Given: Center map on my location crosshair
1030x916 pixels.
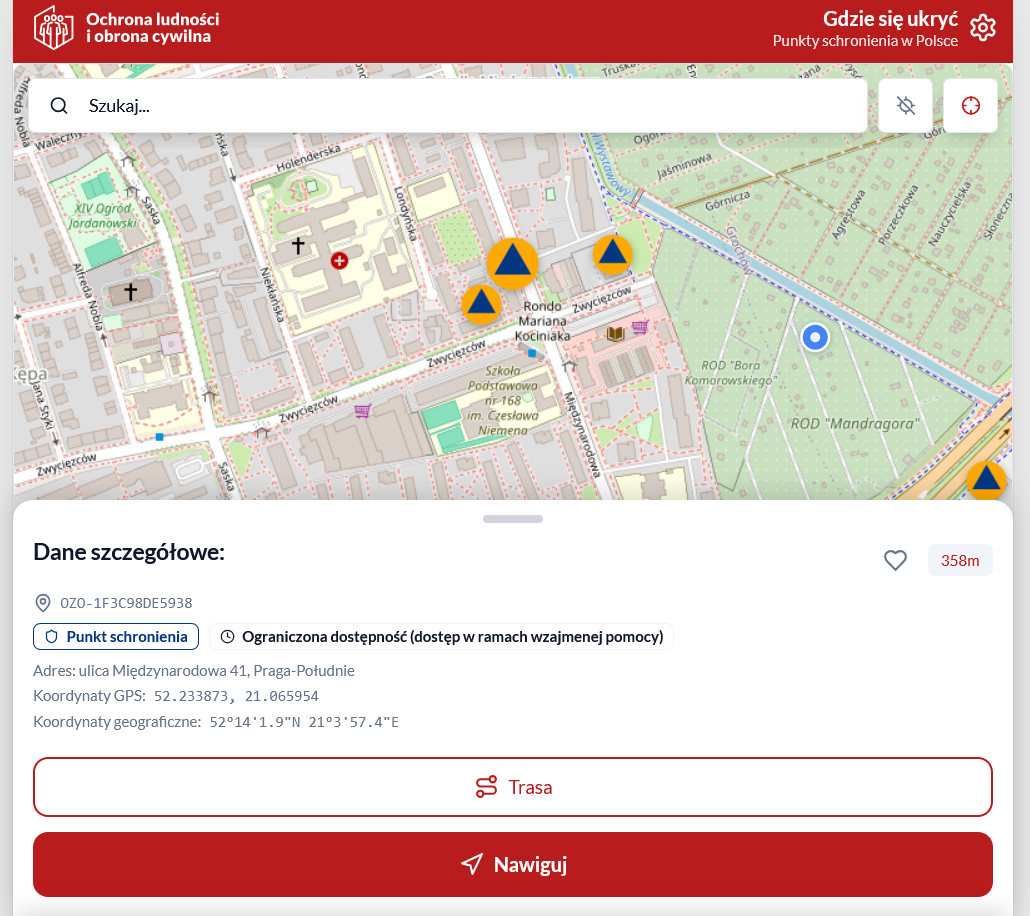Looking at the screenshot, I should pyautogui.click(x=970, y=106).
